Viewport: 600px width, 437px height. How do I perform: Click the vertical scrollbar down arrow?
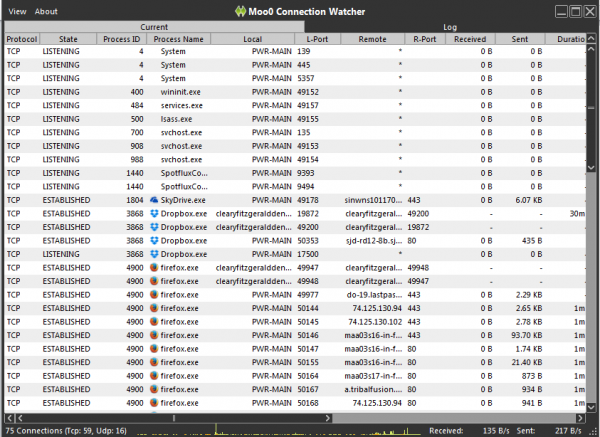click(x=591, y=408)
